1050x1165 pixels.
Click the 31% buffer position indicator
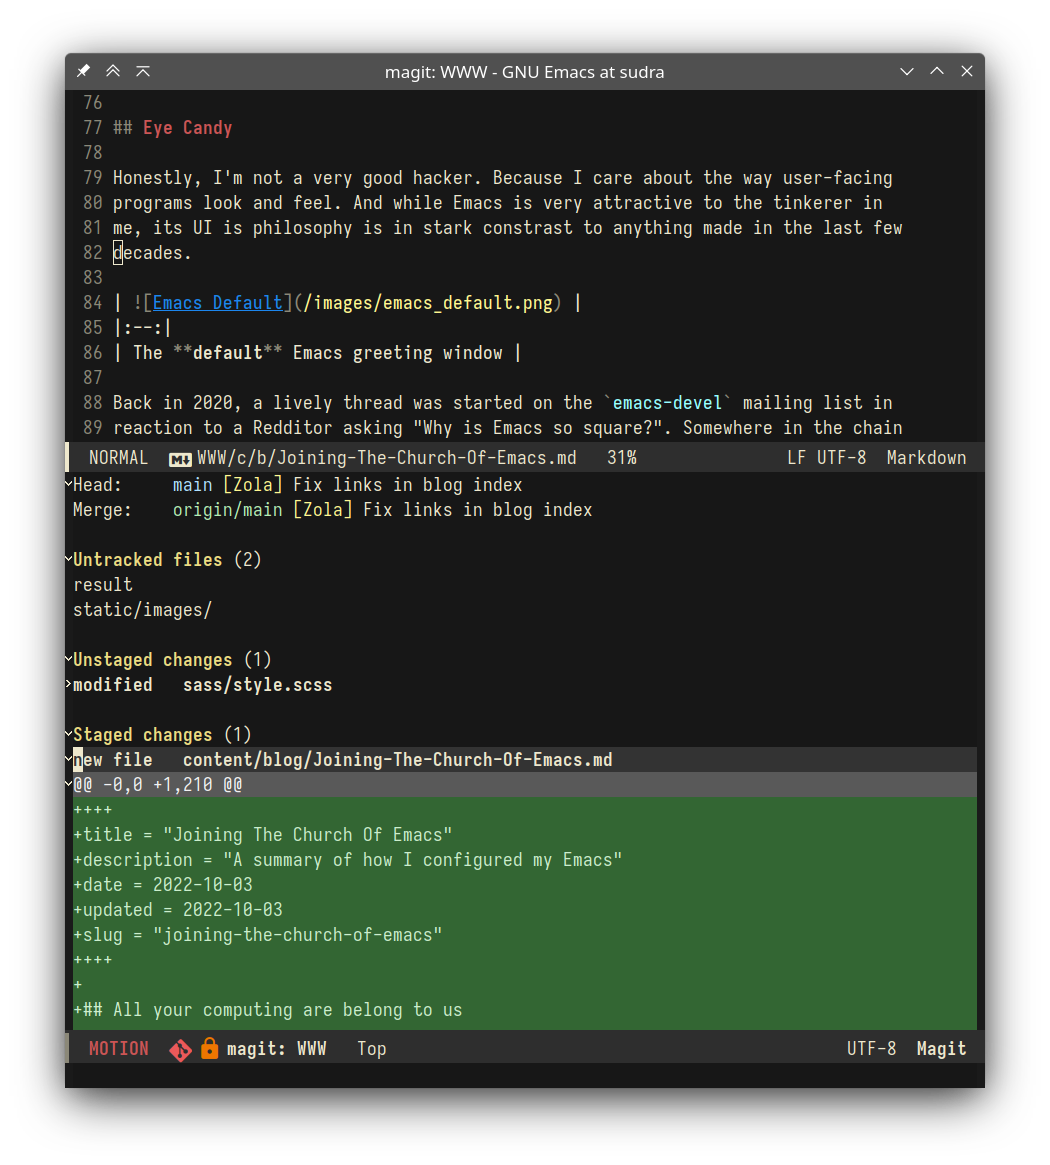(621, 458)
